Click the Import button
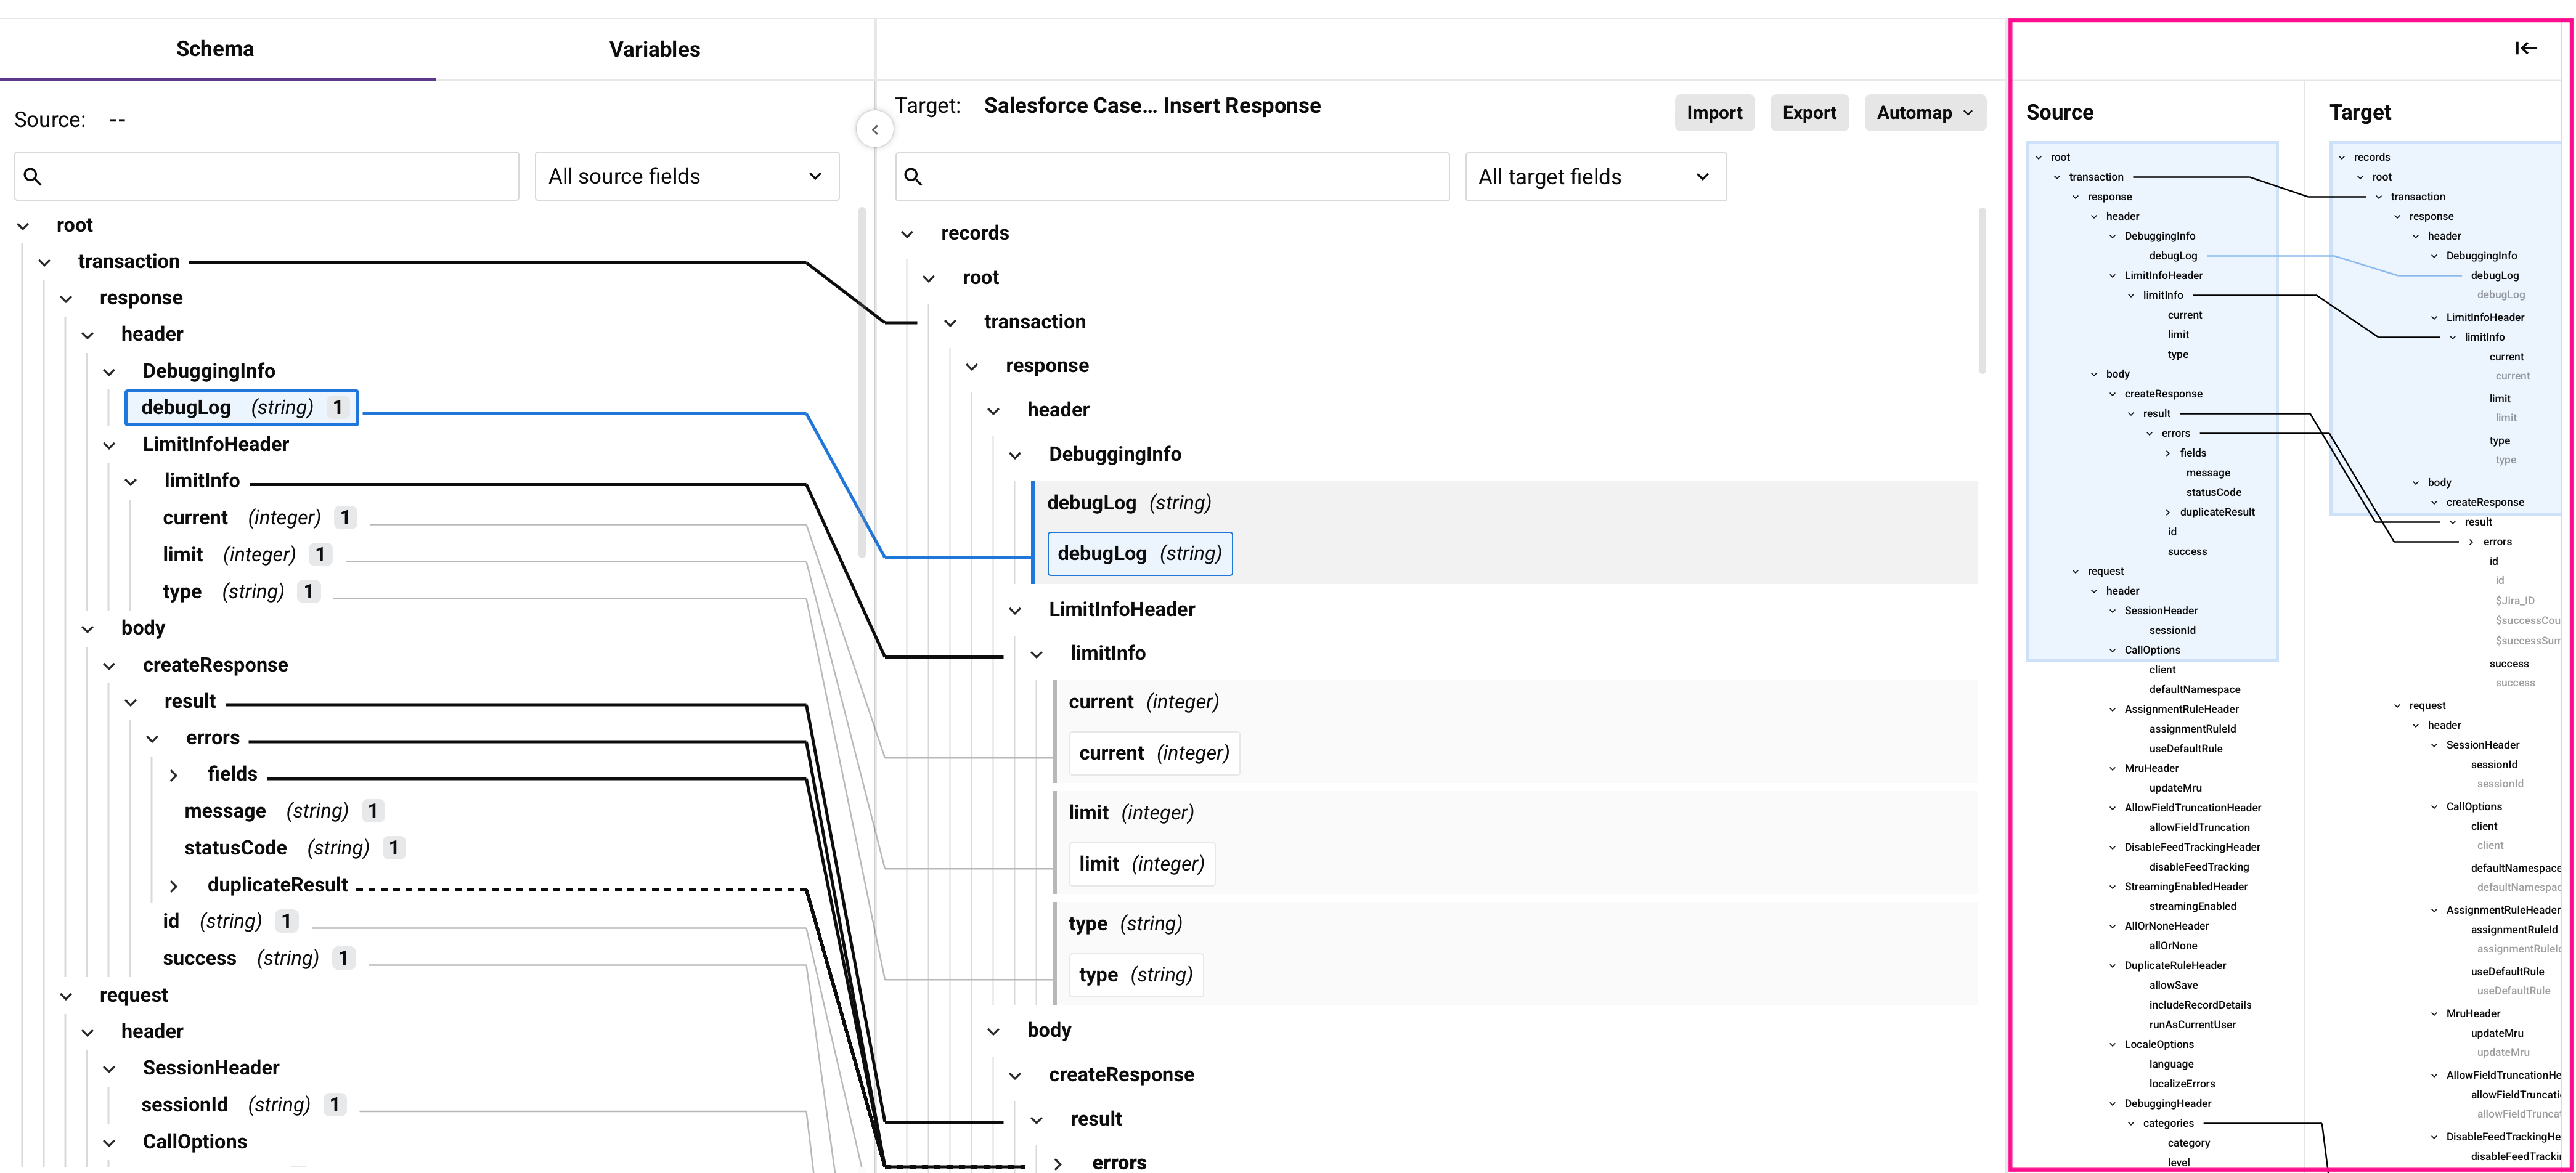 coord(1714,113)
